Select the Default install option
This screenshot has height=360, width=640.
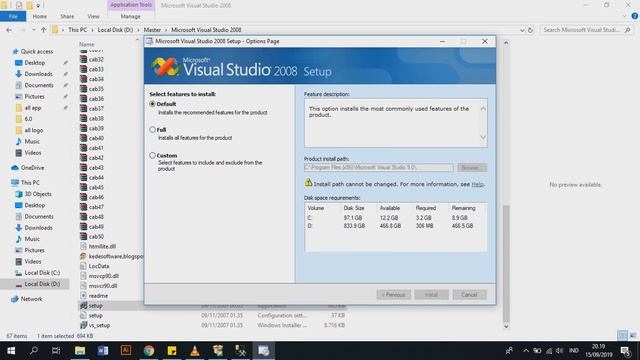click(153, 104)
